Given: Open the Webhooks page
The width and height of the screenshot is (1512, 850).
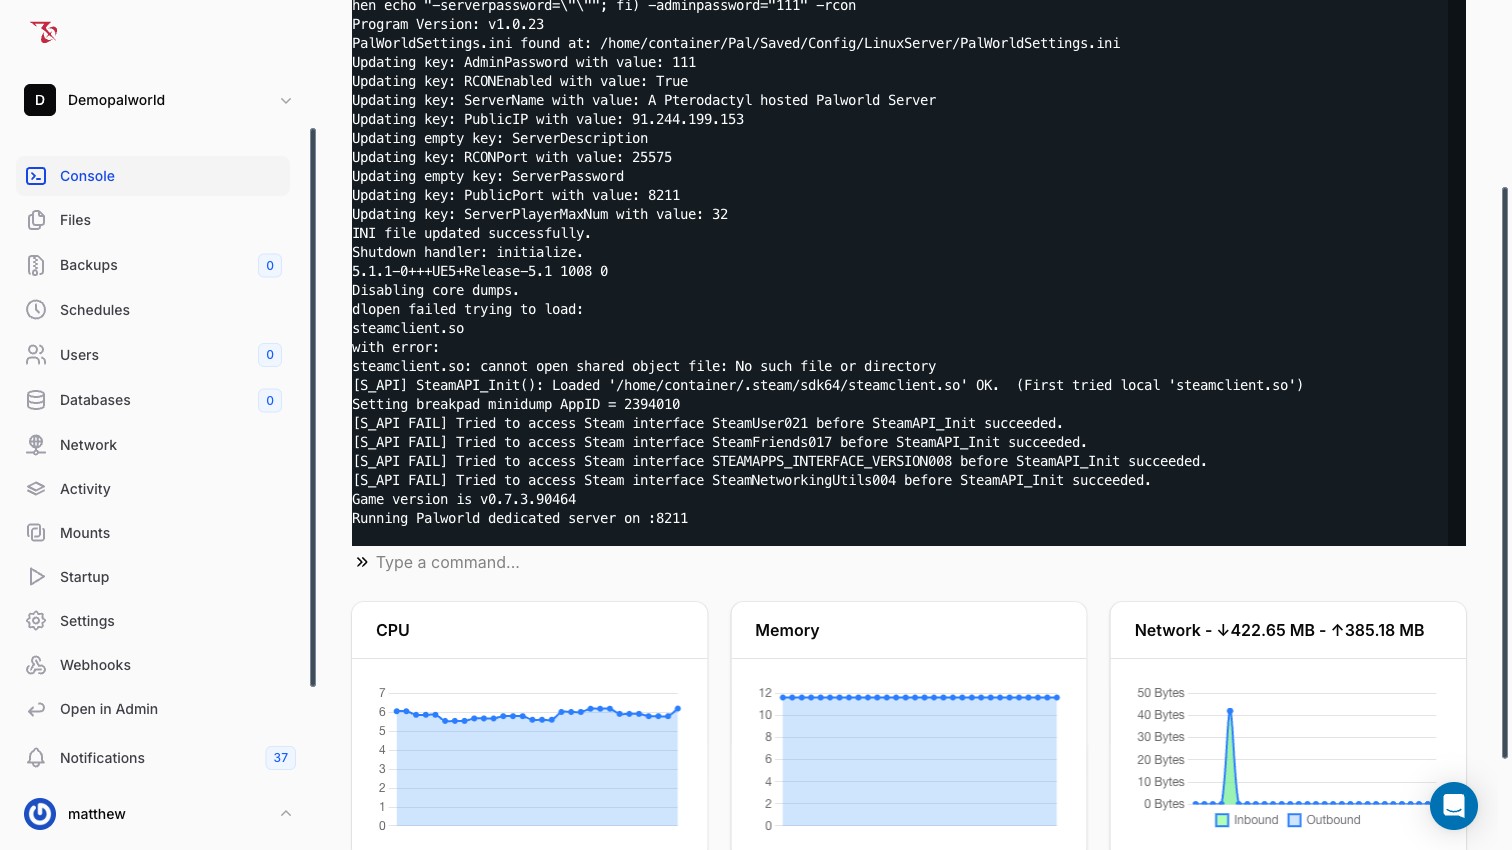Looking at the screenshot, I should coord(153,665).
